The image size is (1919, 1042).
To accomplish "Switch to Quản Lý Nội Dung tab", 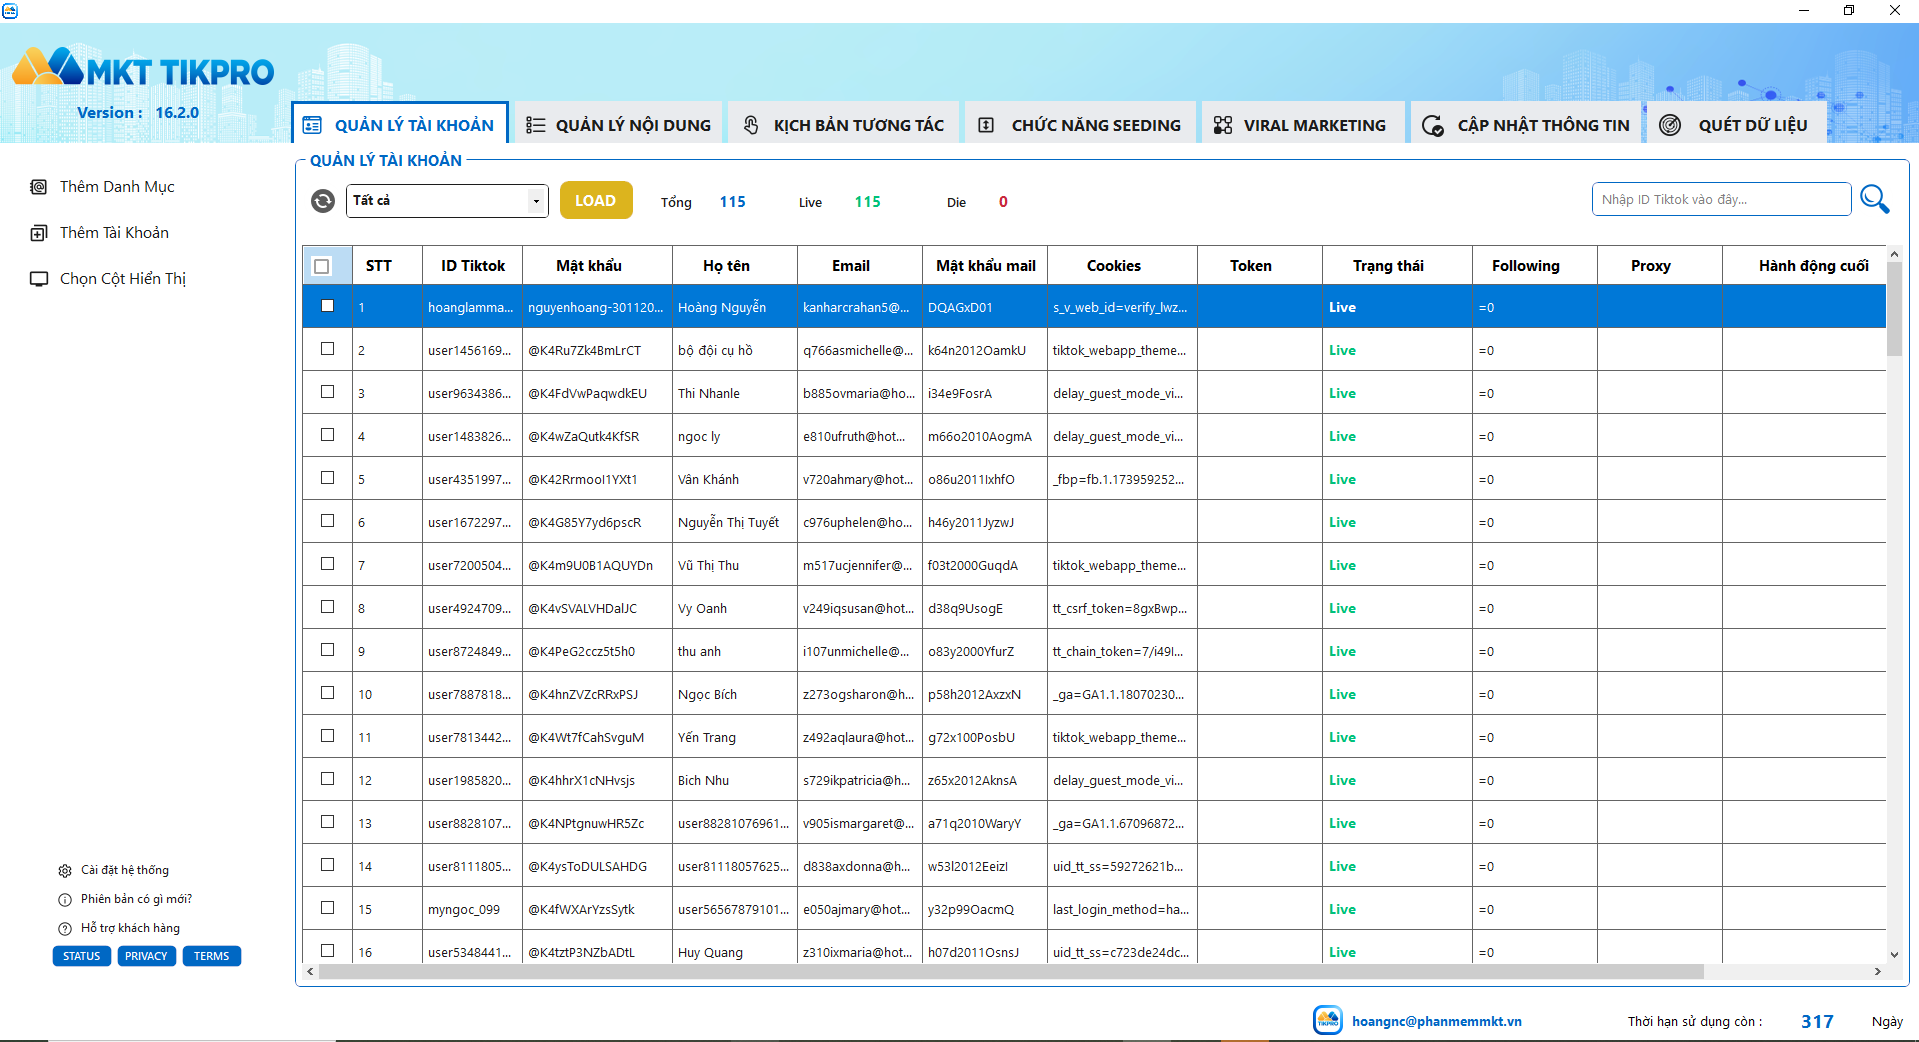I will [x=618, y=125].
